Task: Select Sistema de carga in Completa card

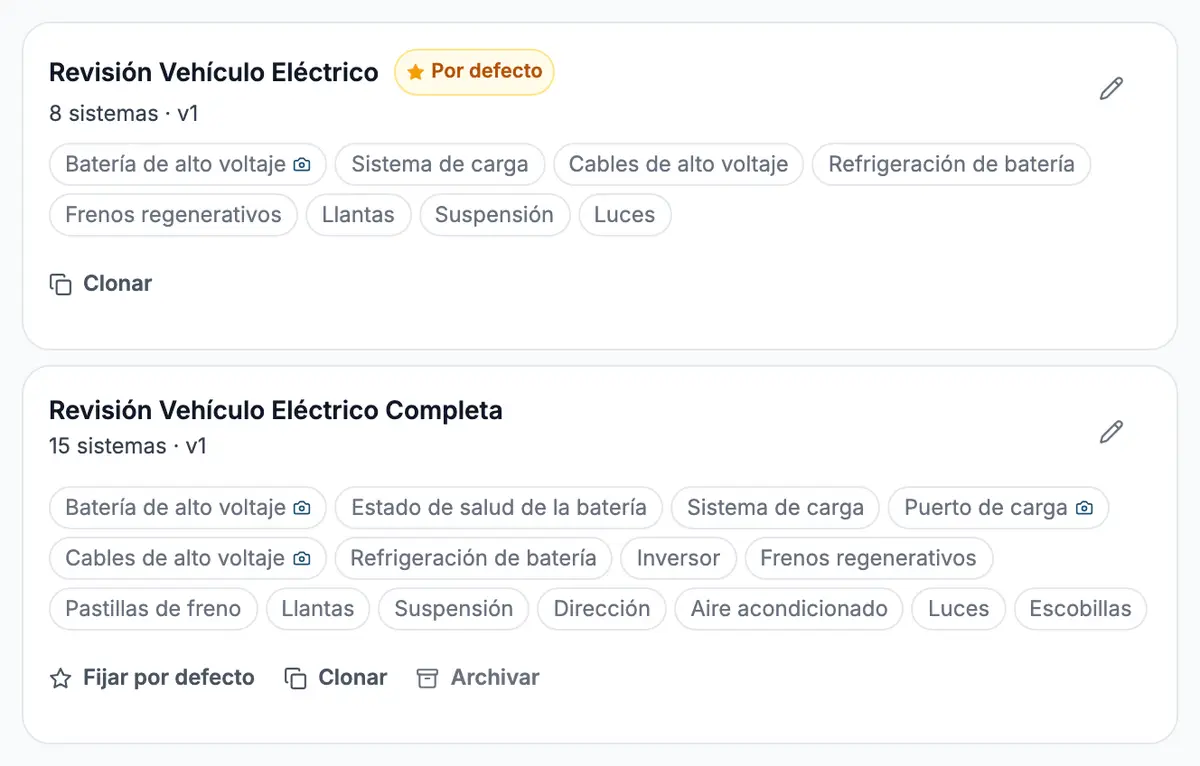Action: pos(775,508)
